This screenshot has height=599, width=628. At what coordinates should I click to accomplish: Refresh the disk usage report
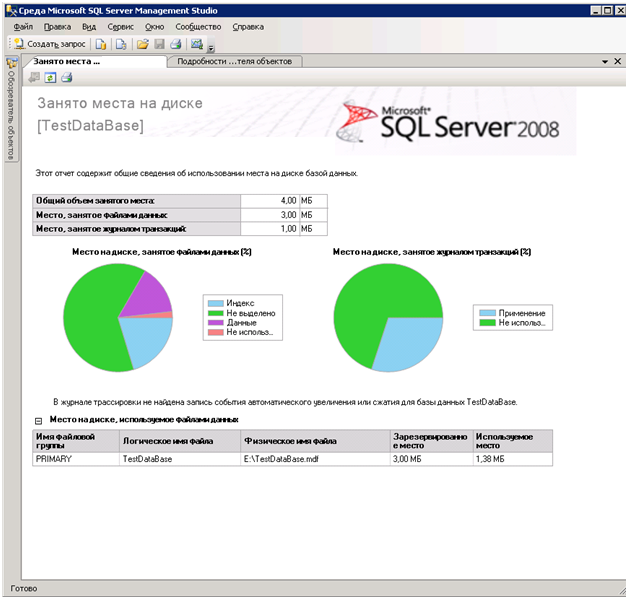[x=50, y=77]
